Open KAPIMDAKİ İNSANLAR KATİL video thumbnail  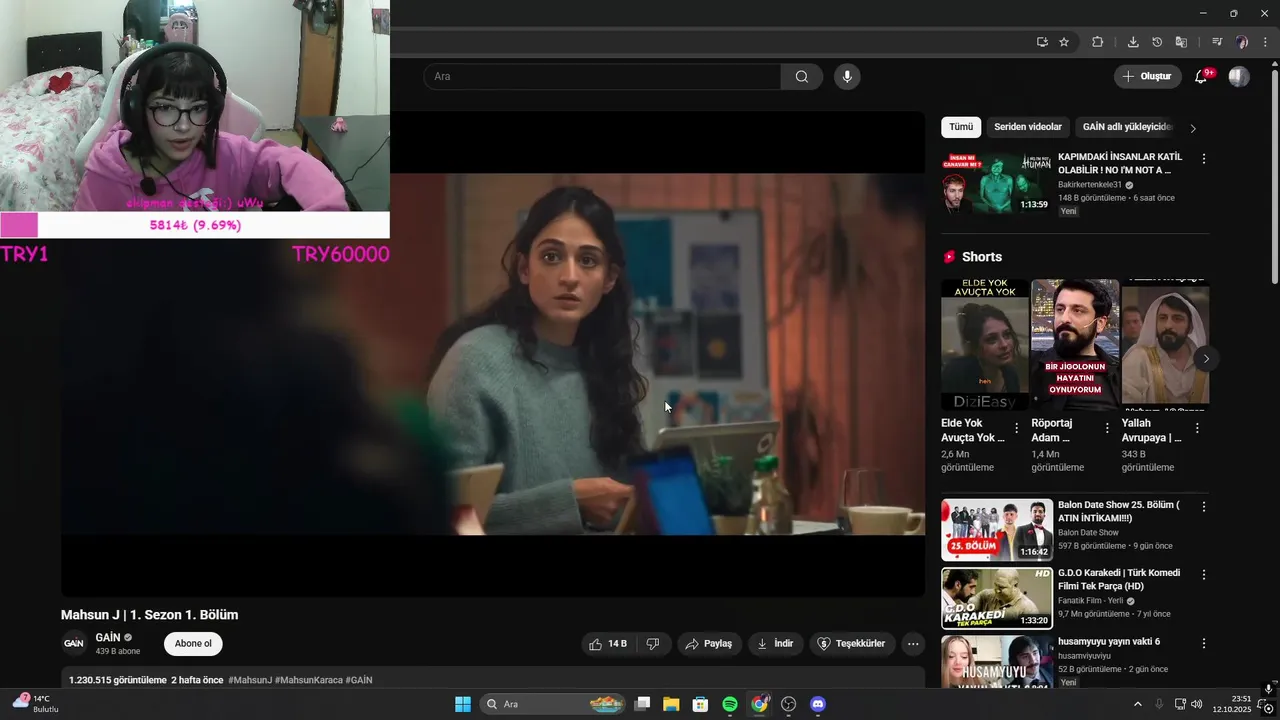click(x=997, y=182)
